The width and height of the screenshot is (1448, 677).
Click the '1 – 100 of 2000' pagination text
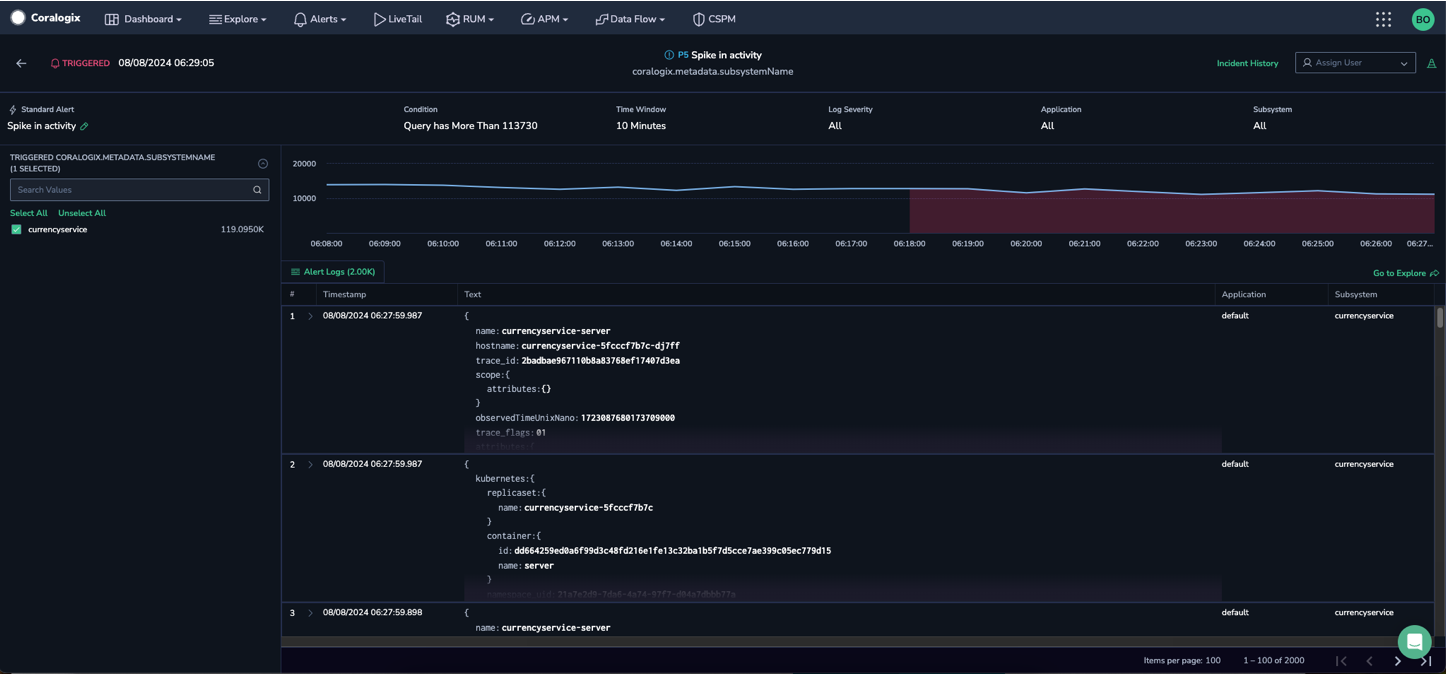tap(1274, 661)
